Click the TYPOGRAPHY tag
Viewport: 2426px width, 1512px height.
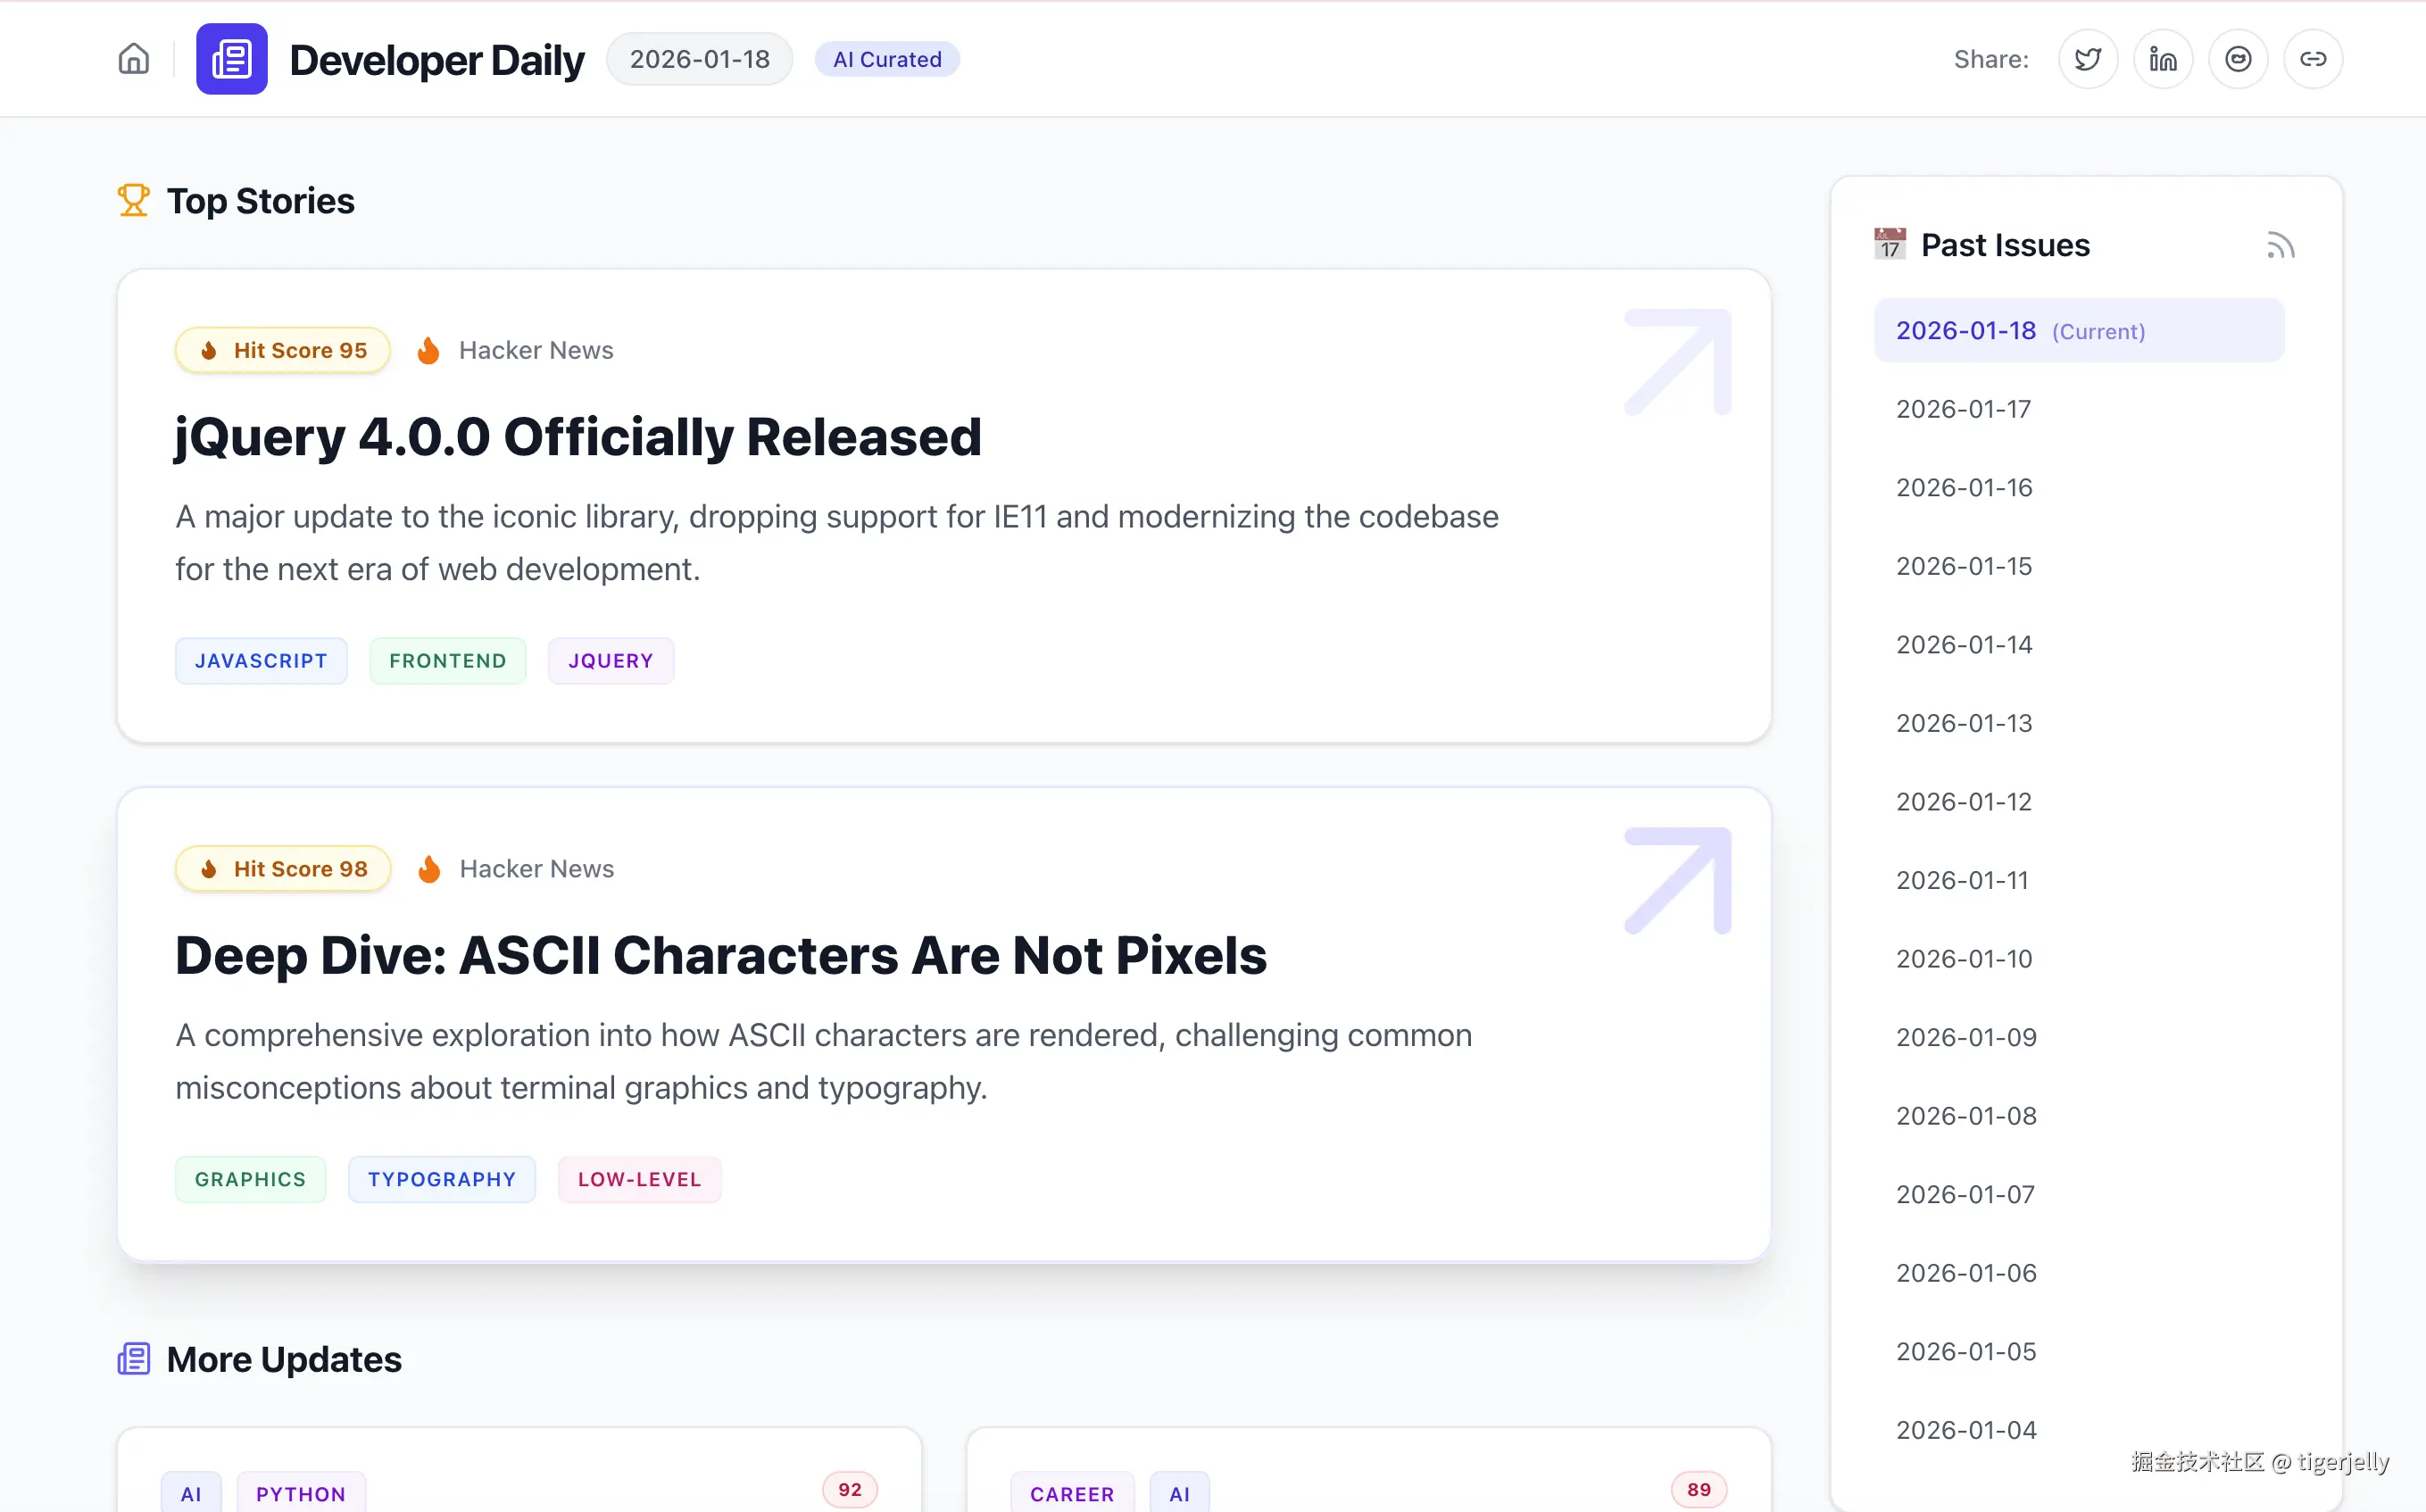point(442,1179)
